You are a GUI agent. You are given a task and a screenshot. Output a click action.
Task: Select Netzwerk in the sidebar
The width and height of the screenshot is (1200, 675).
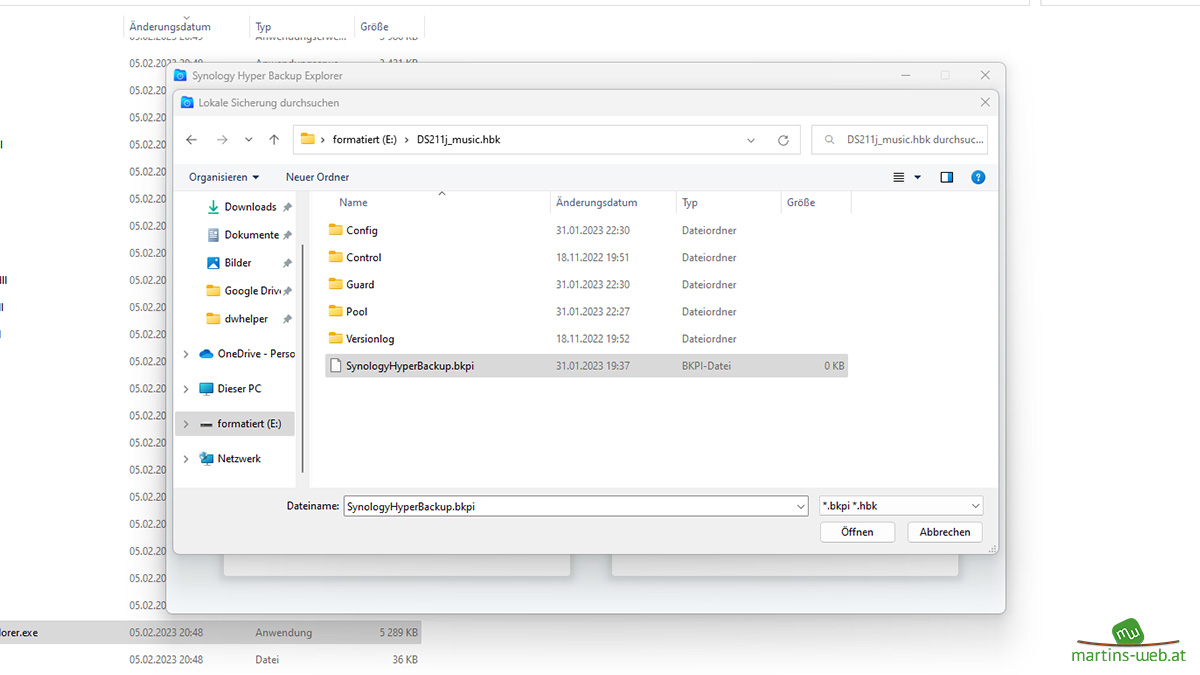click(230, 458)
